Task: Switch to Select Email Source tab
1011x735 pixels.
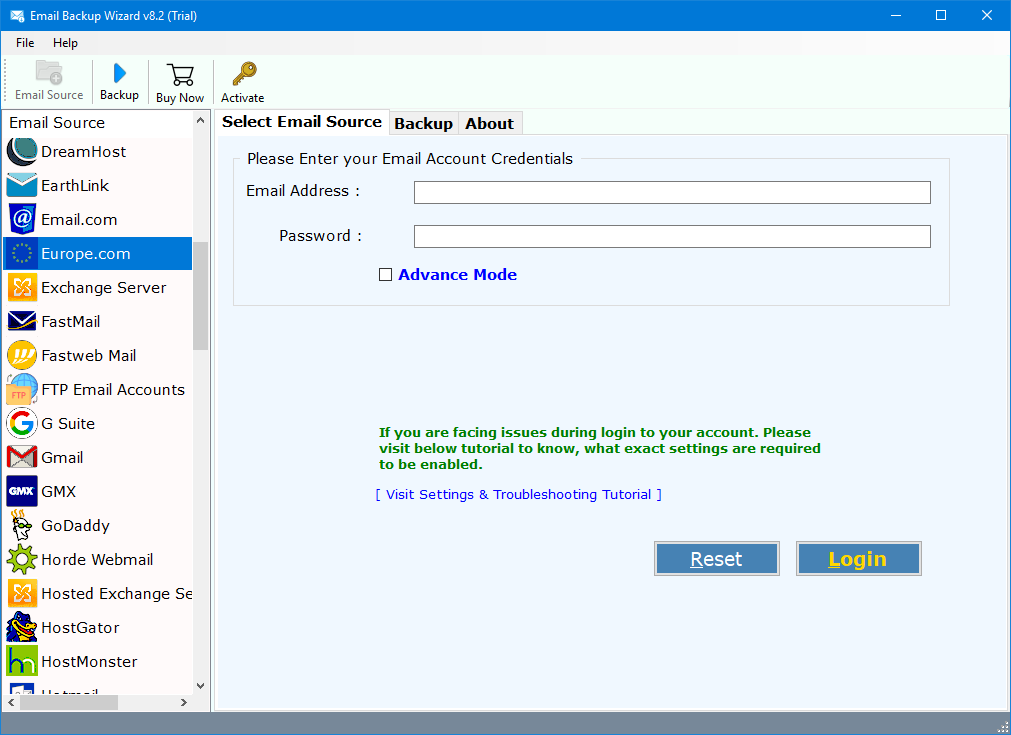Action: (x=302, y=122)
